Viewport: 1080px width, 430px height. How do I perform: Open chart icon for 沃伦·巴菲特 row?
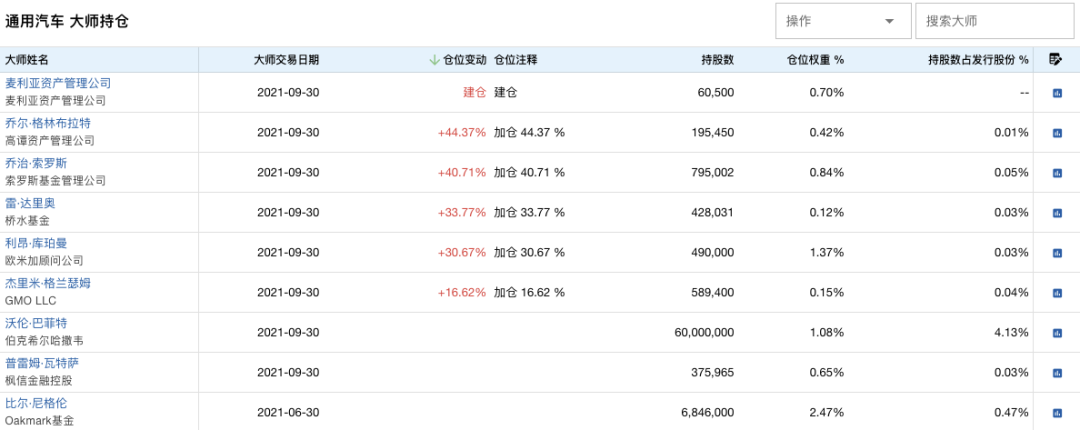[x=1057, y=333]
